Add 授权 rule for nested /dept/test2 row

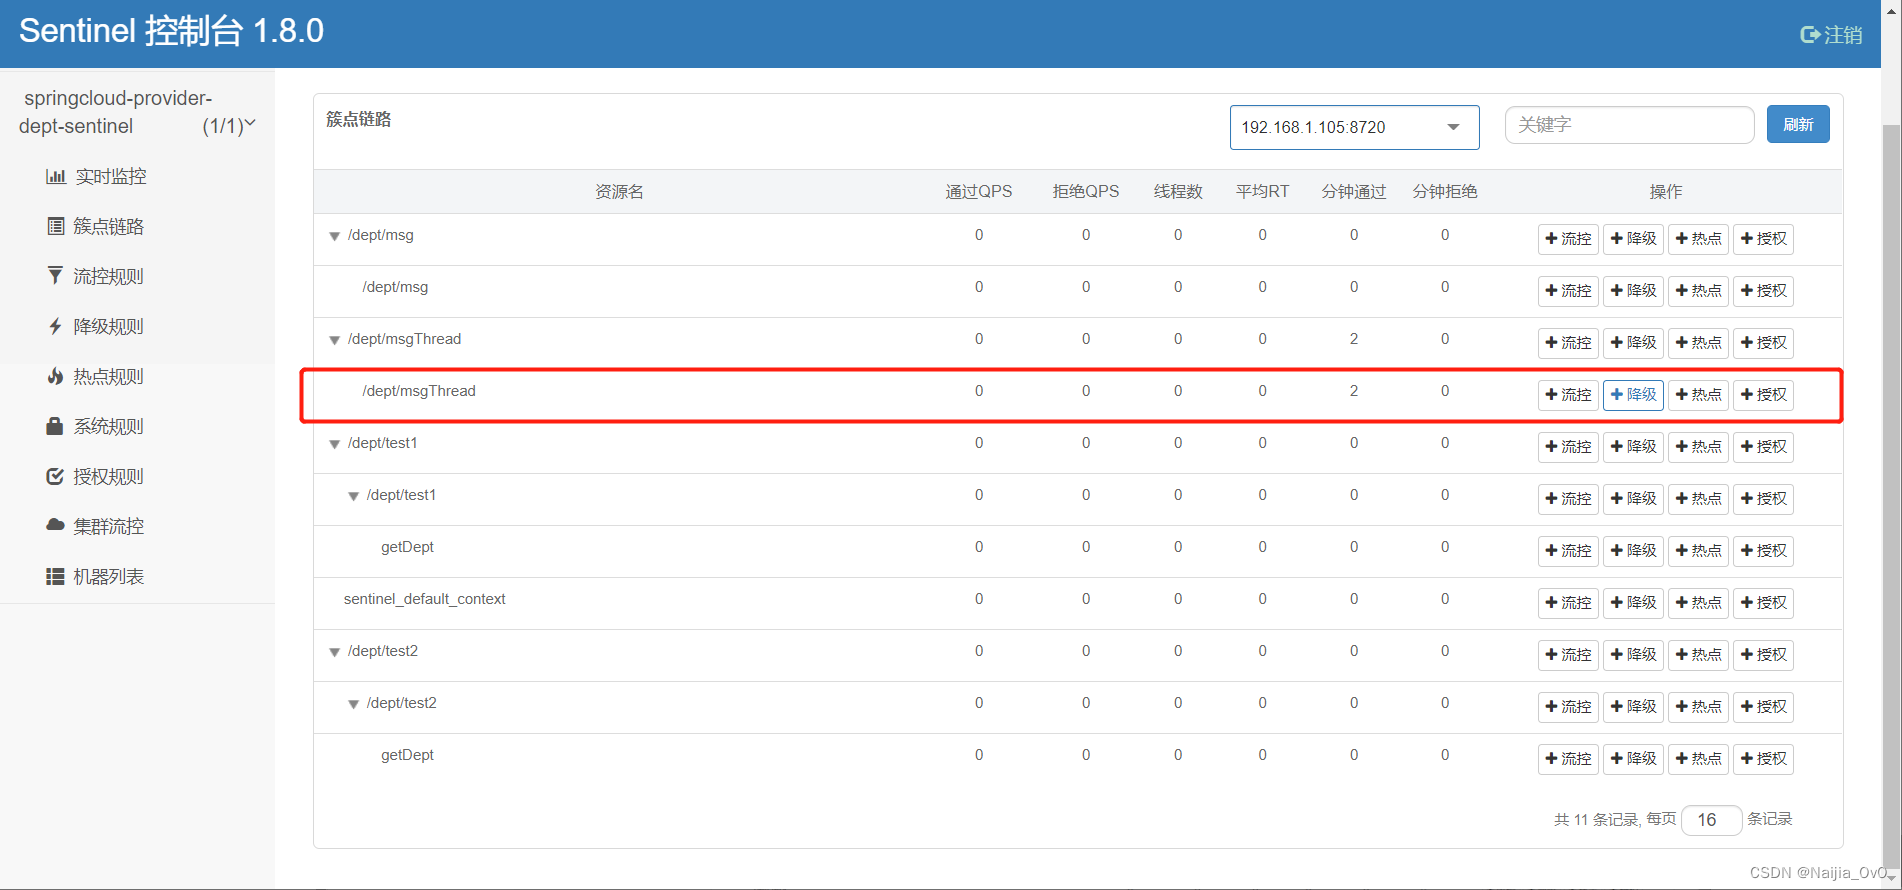[1763, 707]
